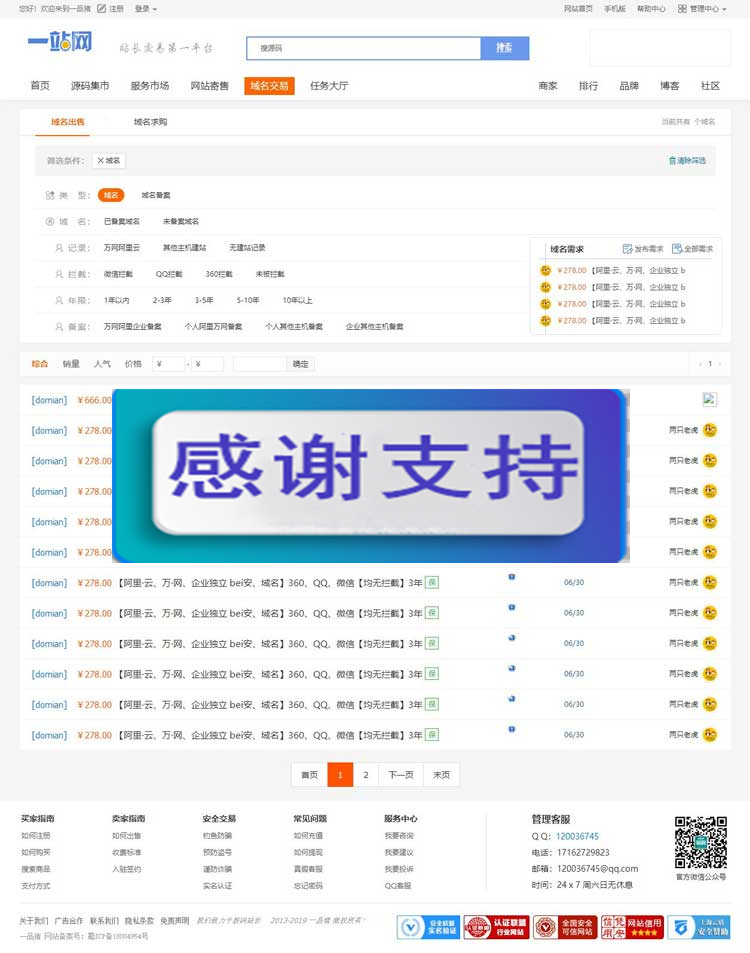The image size is (750, 953).
Task: Sort listings by 价格
Action: 133,364
